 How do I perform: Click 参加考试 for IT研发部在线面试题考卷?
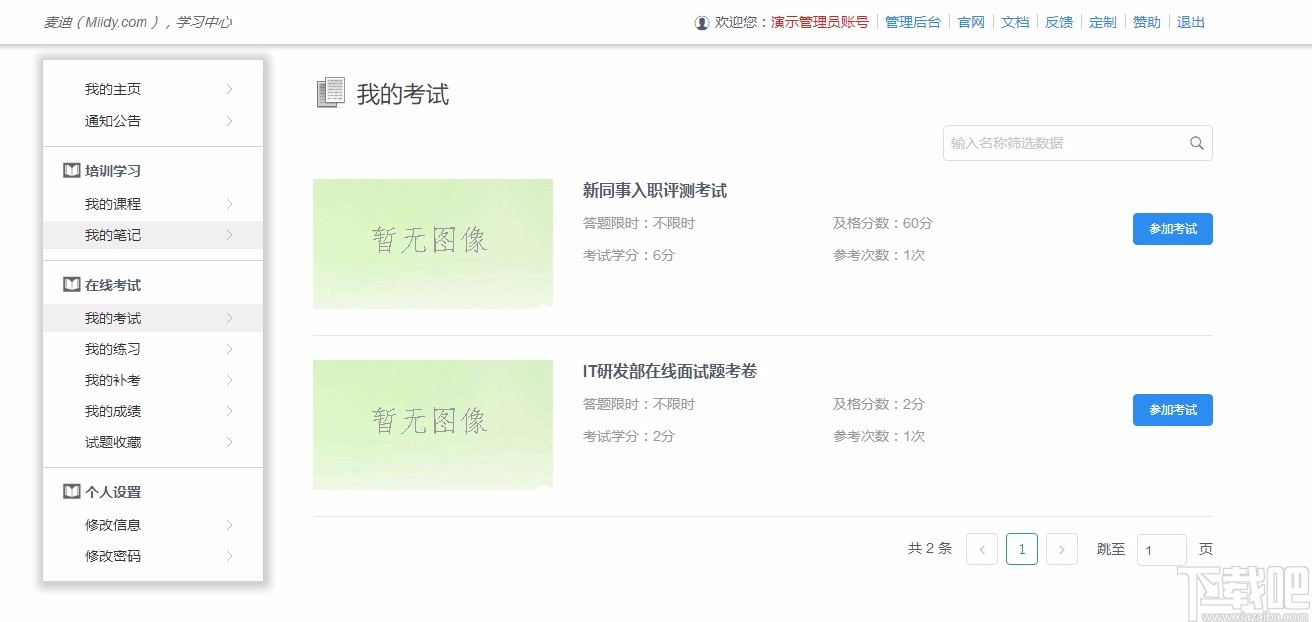(1172, 409)
